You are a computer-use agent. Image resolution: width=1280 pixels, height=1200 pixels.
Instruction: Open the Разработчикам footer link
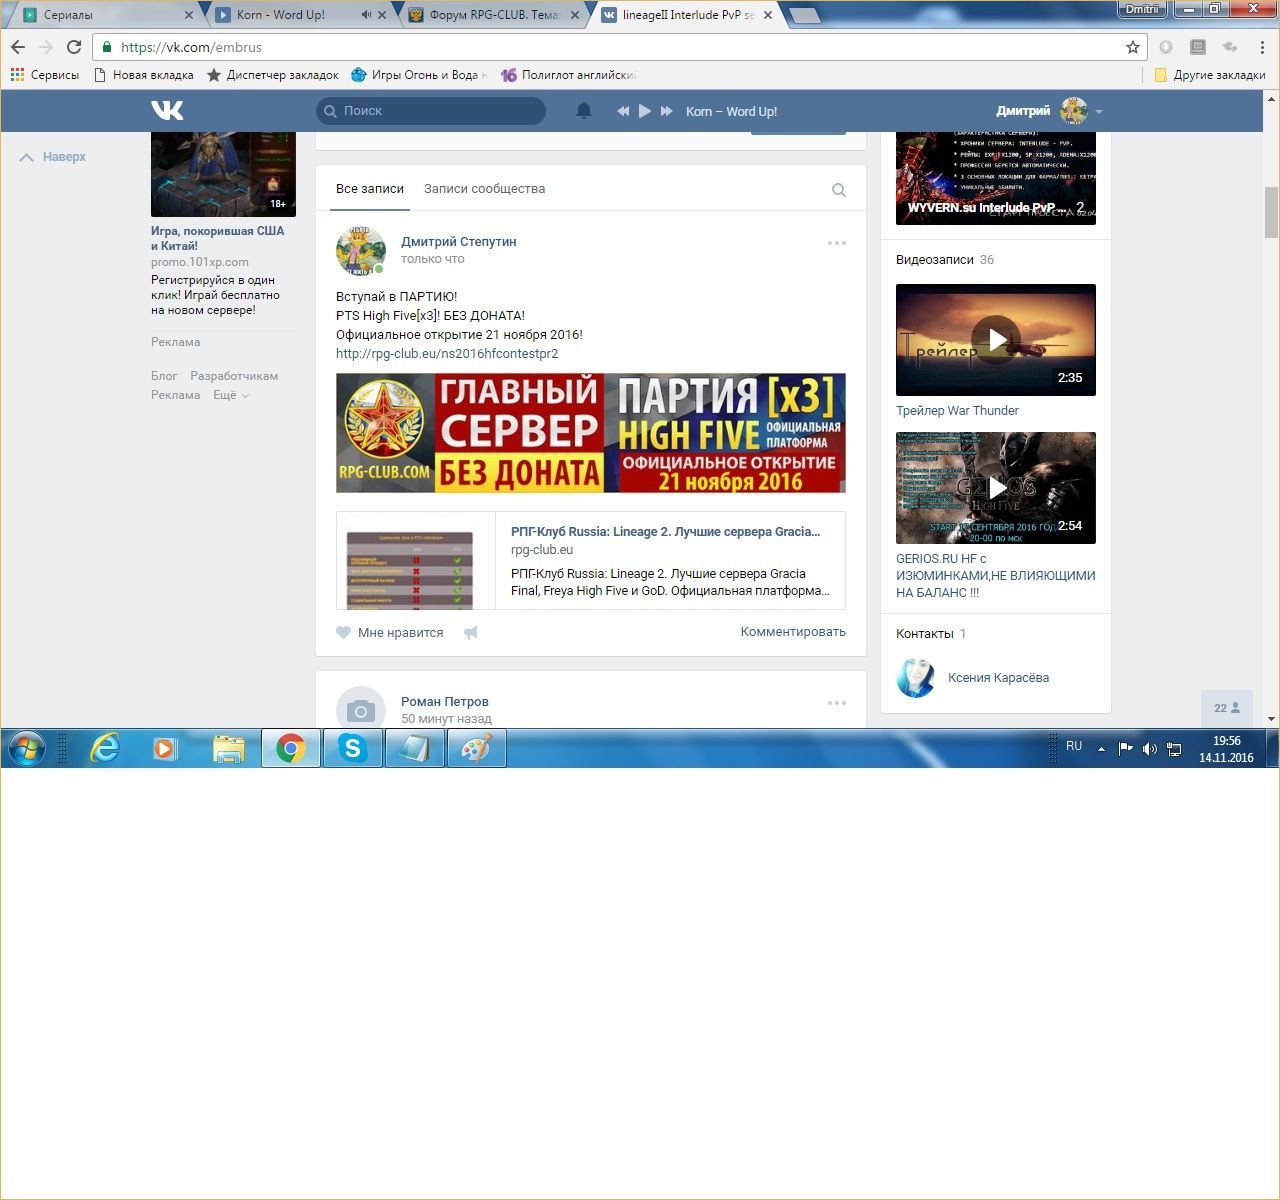point(234,376)
